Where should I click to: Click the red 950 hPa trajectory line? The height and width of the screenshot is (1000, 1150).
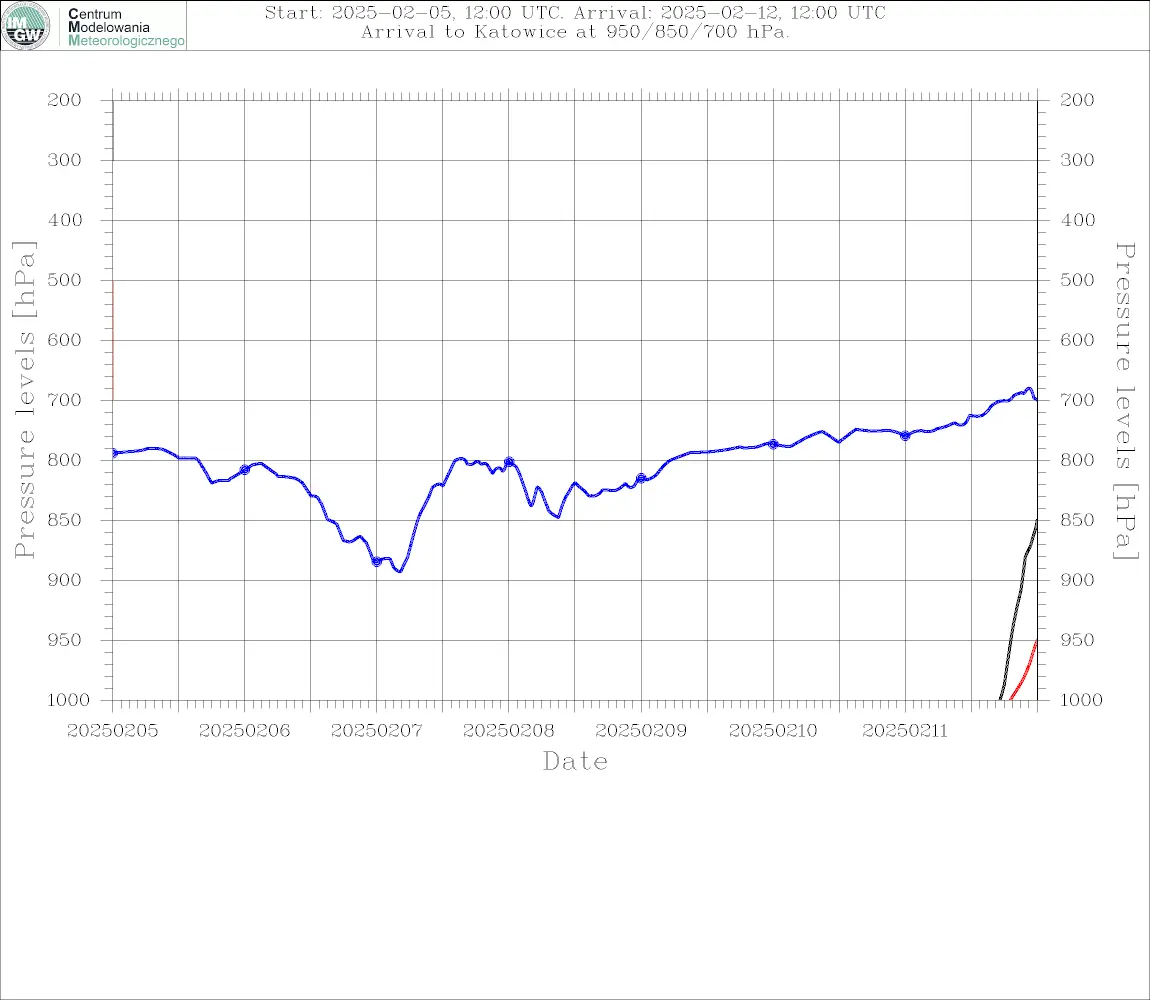[1025, 673]
